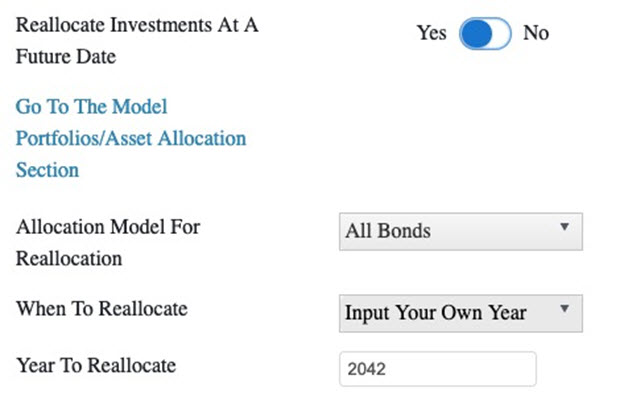Open the Allocation Model For Reallocation dropdown
The width and height of the screenshot is (624, 400).
(461, 231)
